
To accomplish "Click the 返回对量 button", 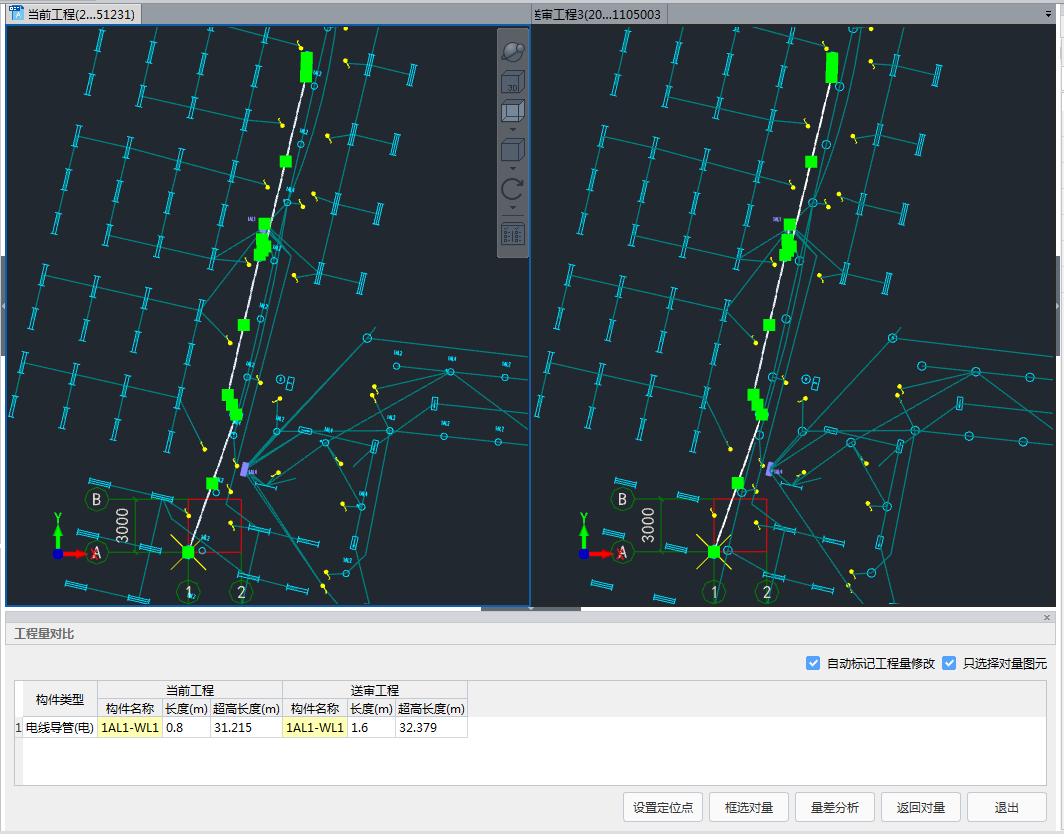I will pyautogui.click(x=921, y=807).
